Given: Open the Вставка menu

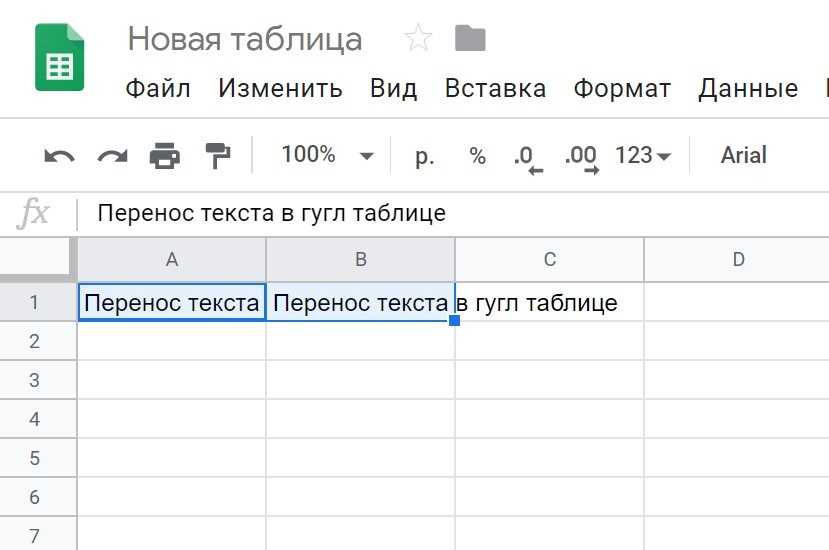Looking at the screenshot, I should click(495, 89).
